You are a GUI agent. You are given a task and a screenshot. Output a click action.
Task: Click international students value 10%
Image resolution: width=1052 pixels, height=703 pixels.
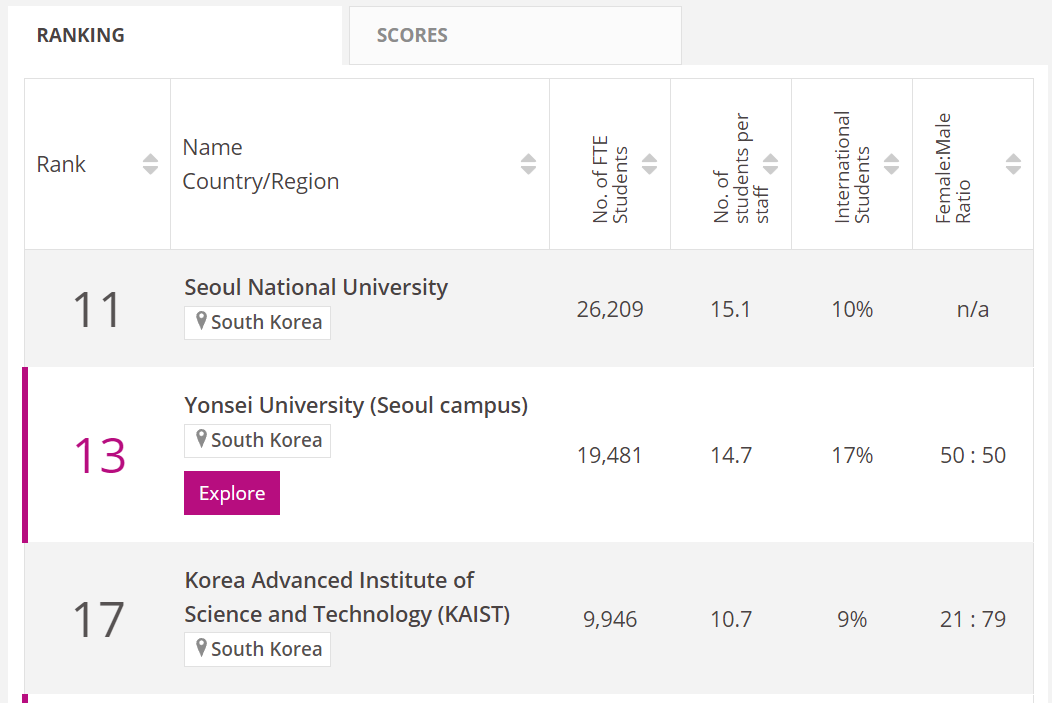852,310
